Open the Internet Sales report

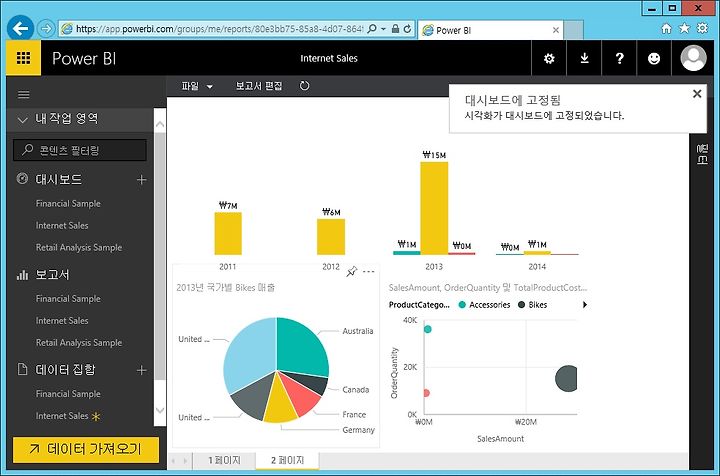62,320
